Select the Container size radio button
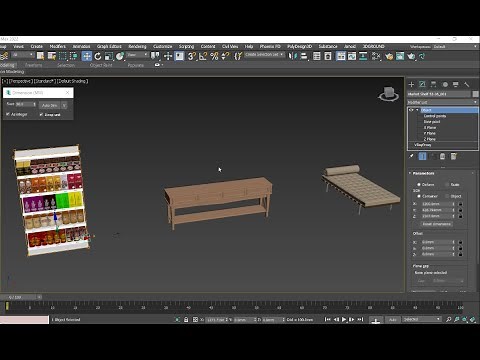This screenshot has height=360, width=480. pyautogui.click(x=419, y=196)
